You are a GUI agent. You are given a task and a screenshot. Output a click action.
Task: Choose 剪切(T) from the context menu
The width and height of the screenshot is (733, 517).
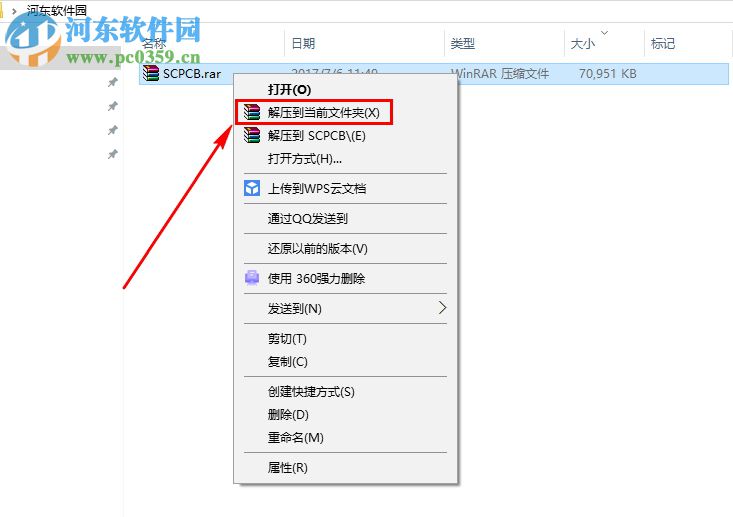(345, 338)
